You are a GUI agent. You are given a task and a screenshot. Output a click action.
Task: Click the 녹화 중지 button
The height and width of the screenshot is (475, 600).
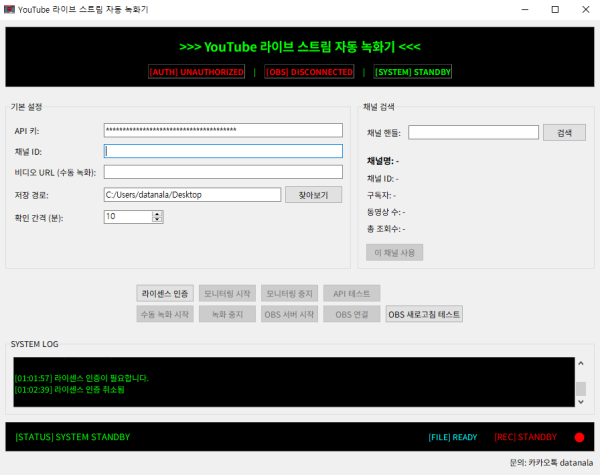pos(227,314)
